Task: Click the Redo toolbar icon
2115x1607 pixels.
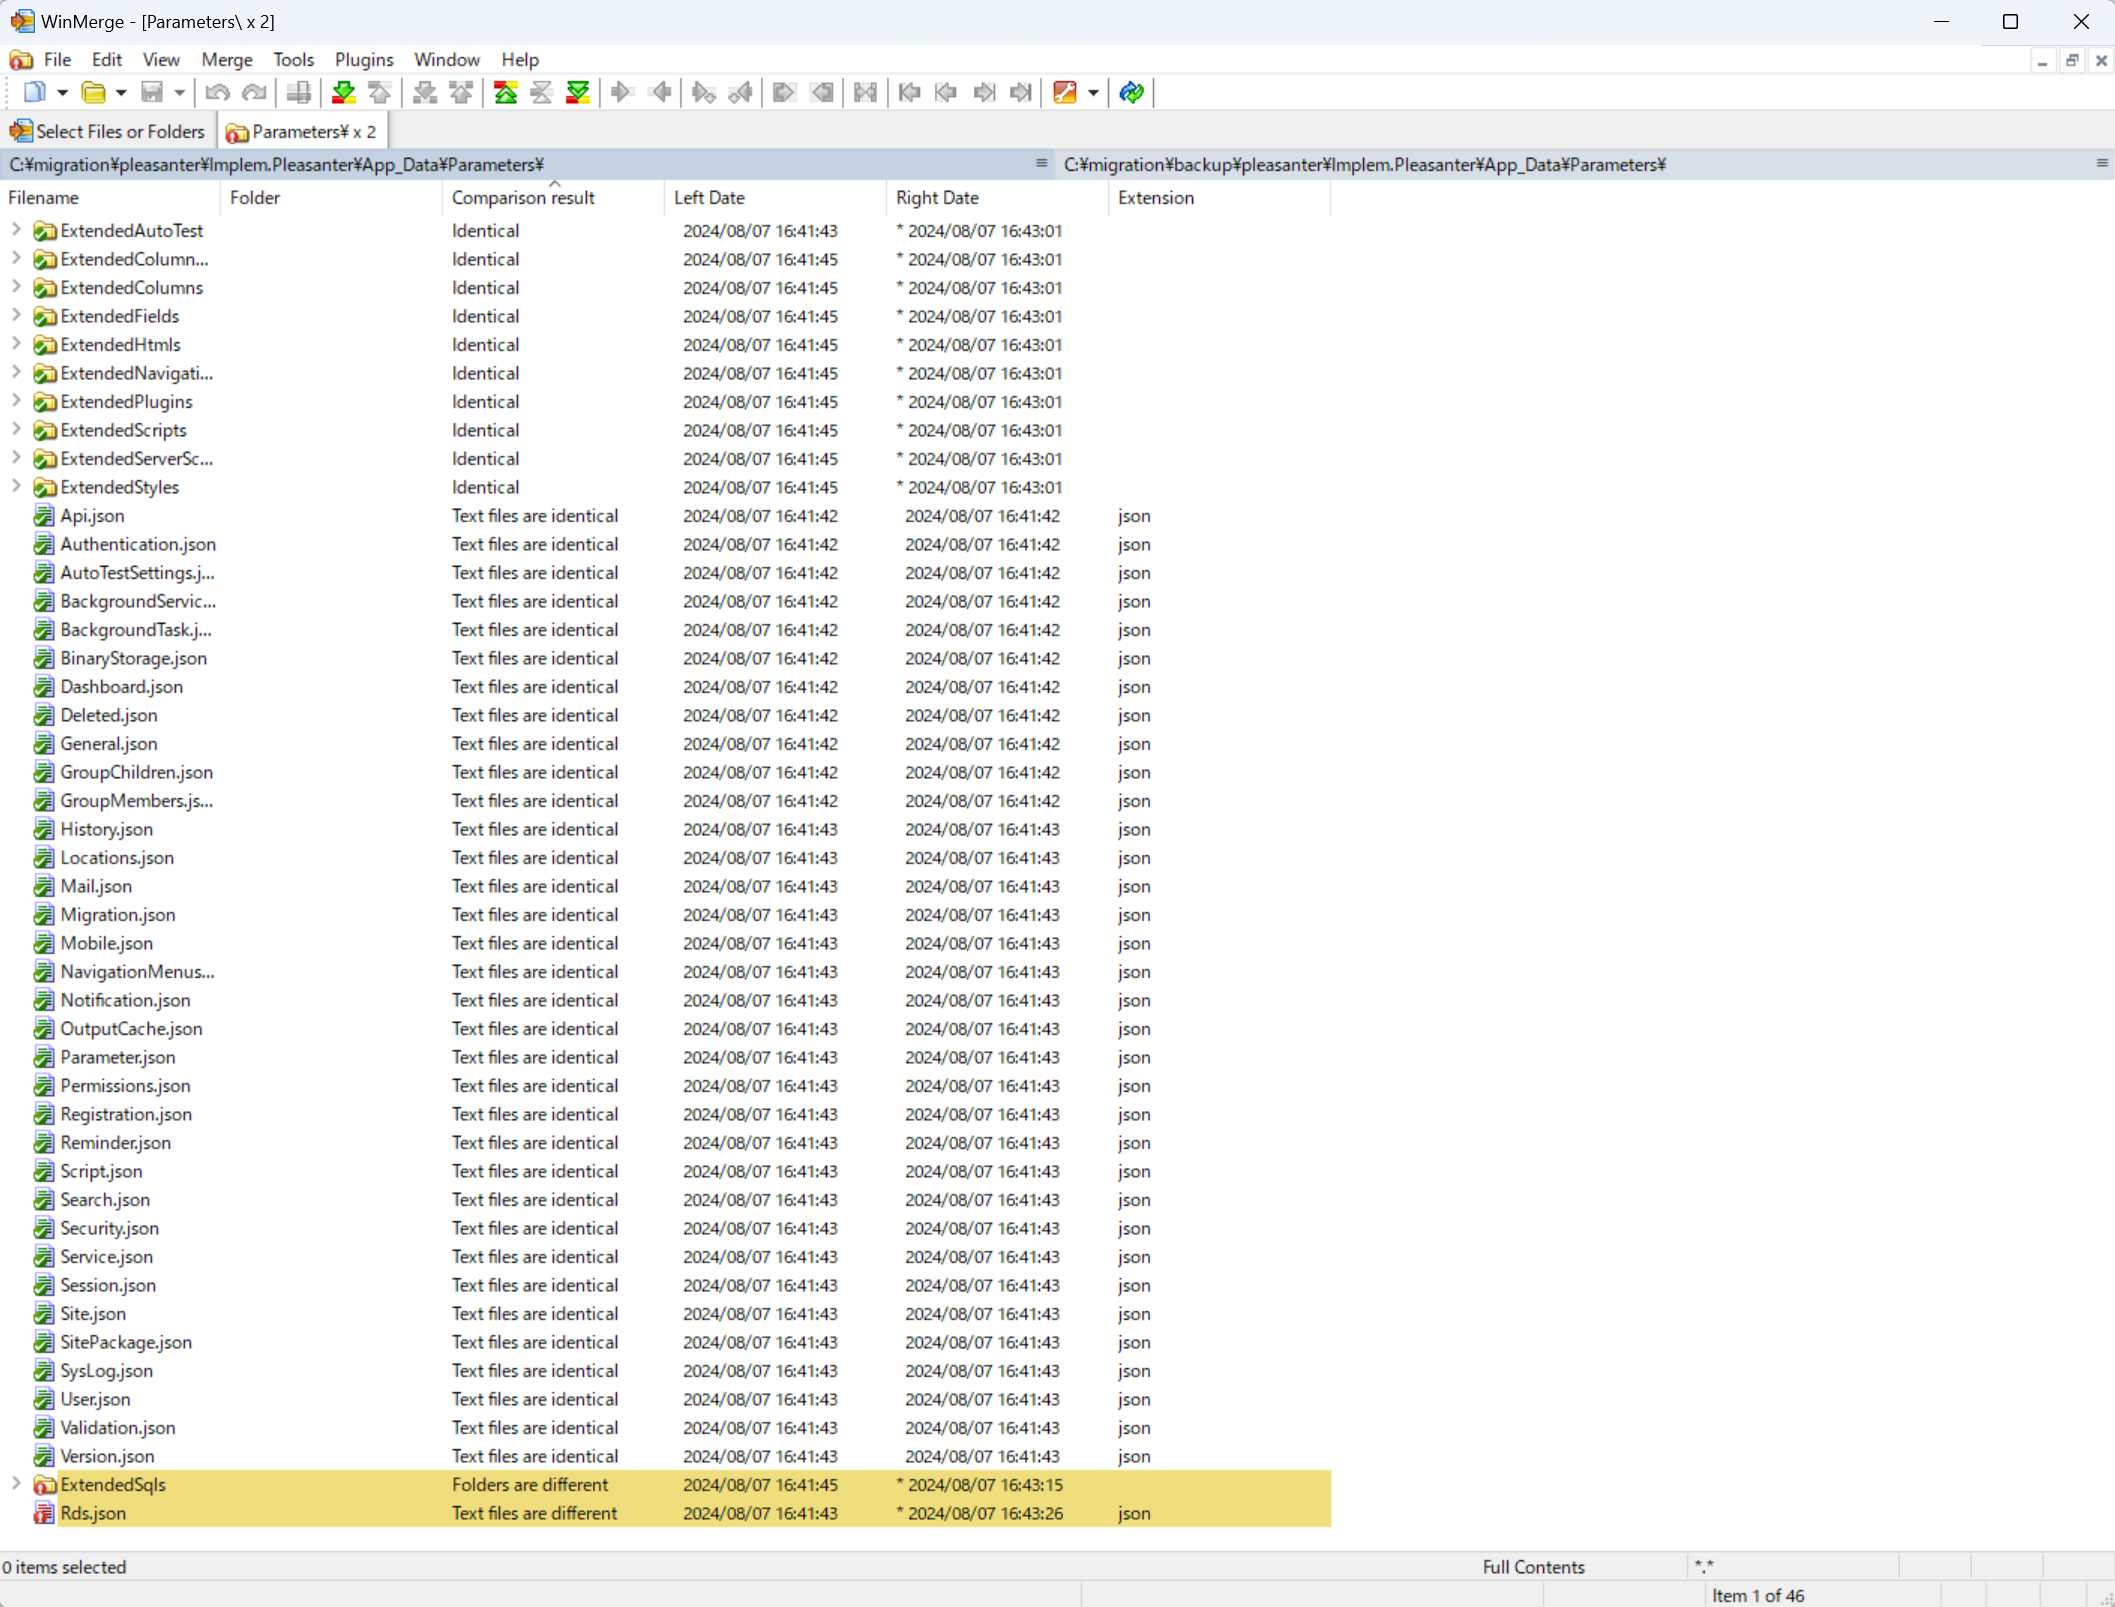Action: 255,93
